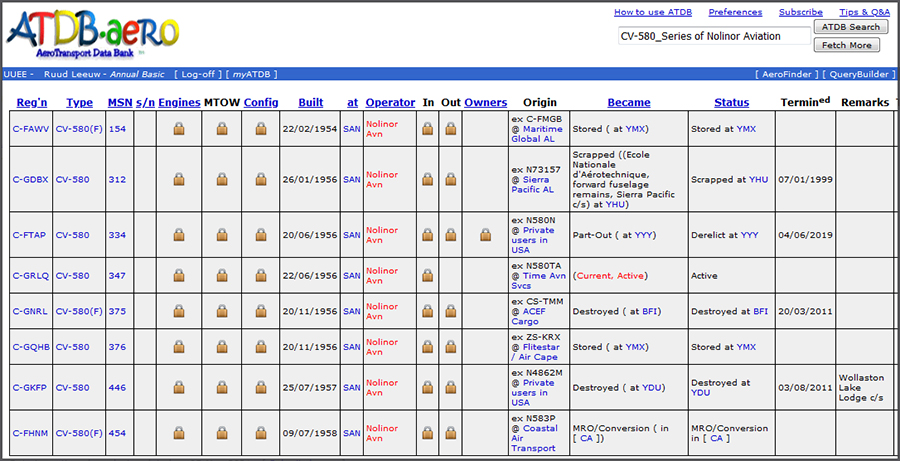Click the MTOW lock icon for C-GRLQ
The width and height of the screenshot is (900, 461).
(x=222, y=275)
